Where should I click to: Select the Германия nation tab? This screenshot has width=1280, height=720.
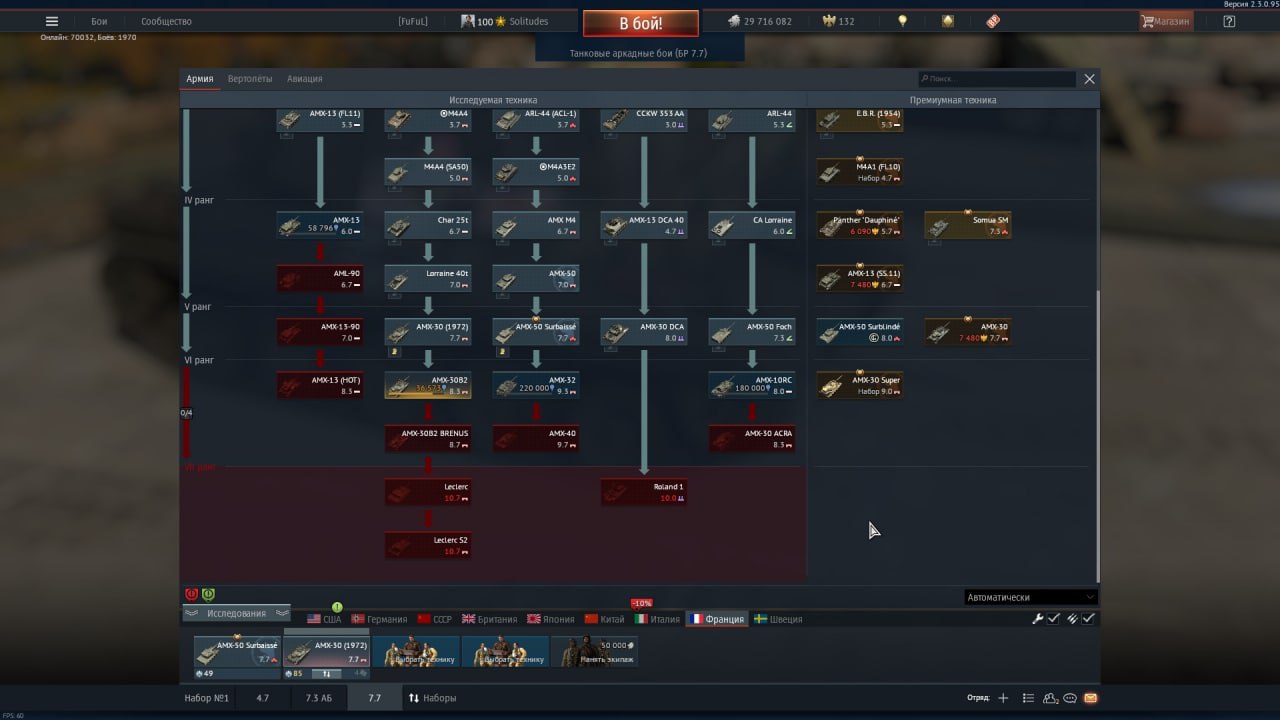(379, 619)
